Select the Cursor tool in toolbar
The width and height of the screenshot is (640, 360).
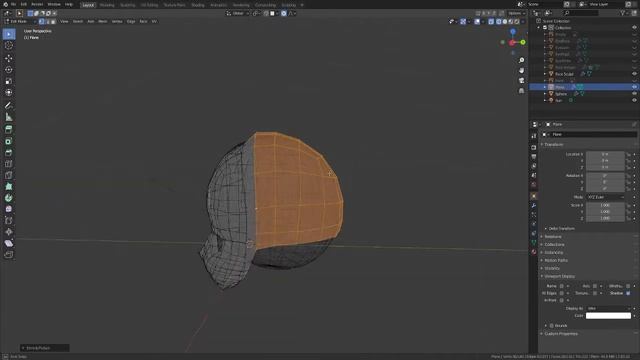coord(9,46)
